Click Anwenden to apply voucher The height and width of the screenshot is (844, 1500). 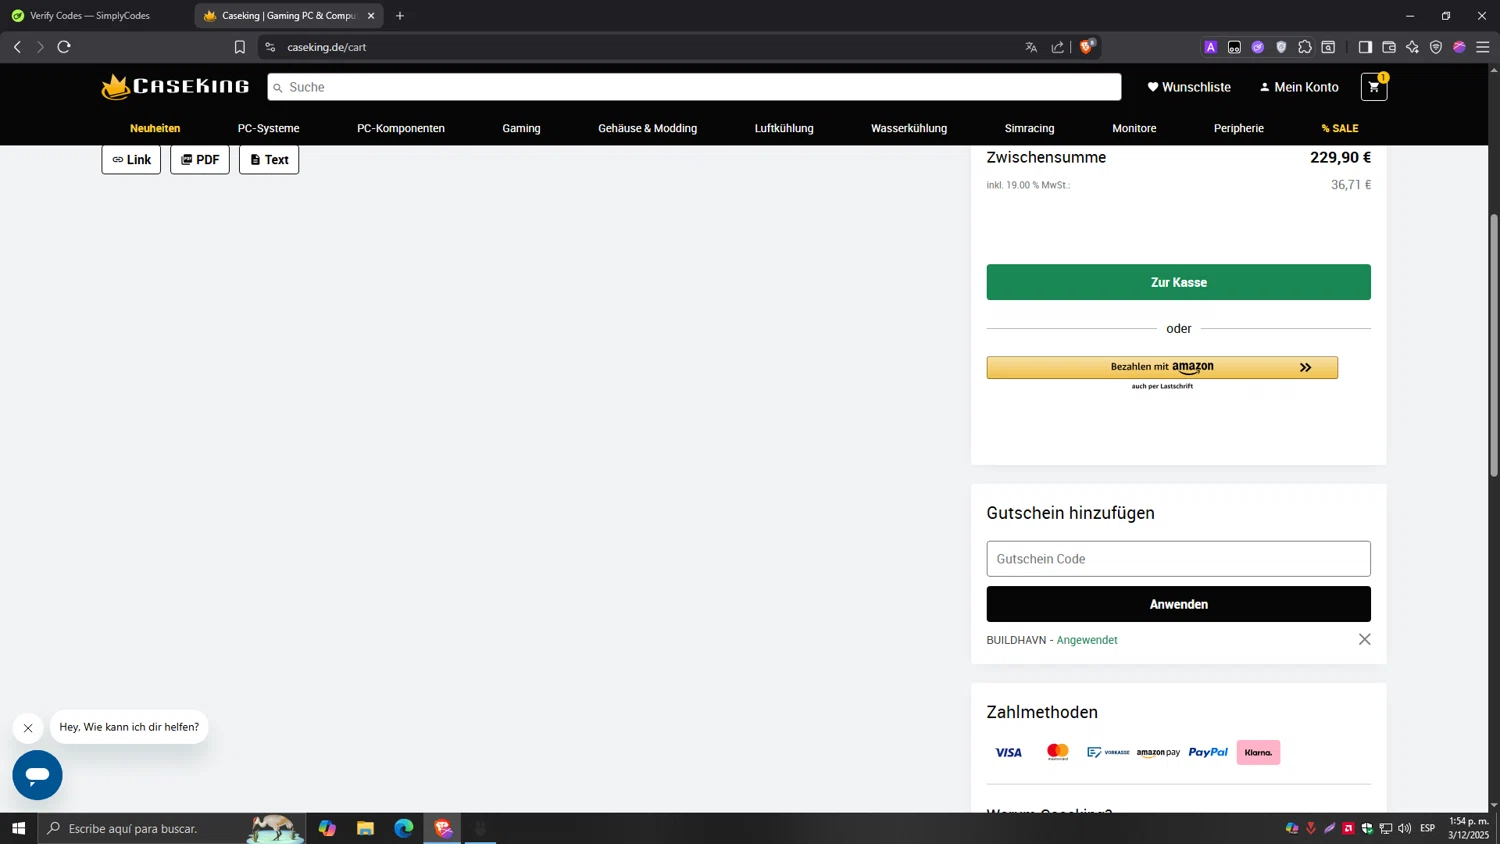tap(1178, 604)
